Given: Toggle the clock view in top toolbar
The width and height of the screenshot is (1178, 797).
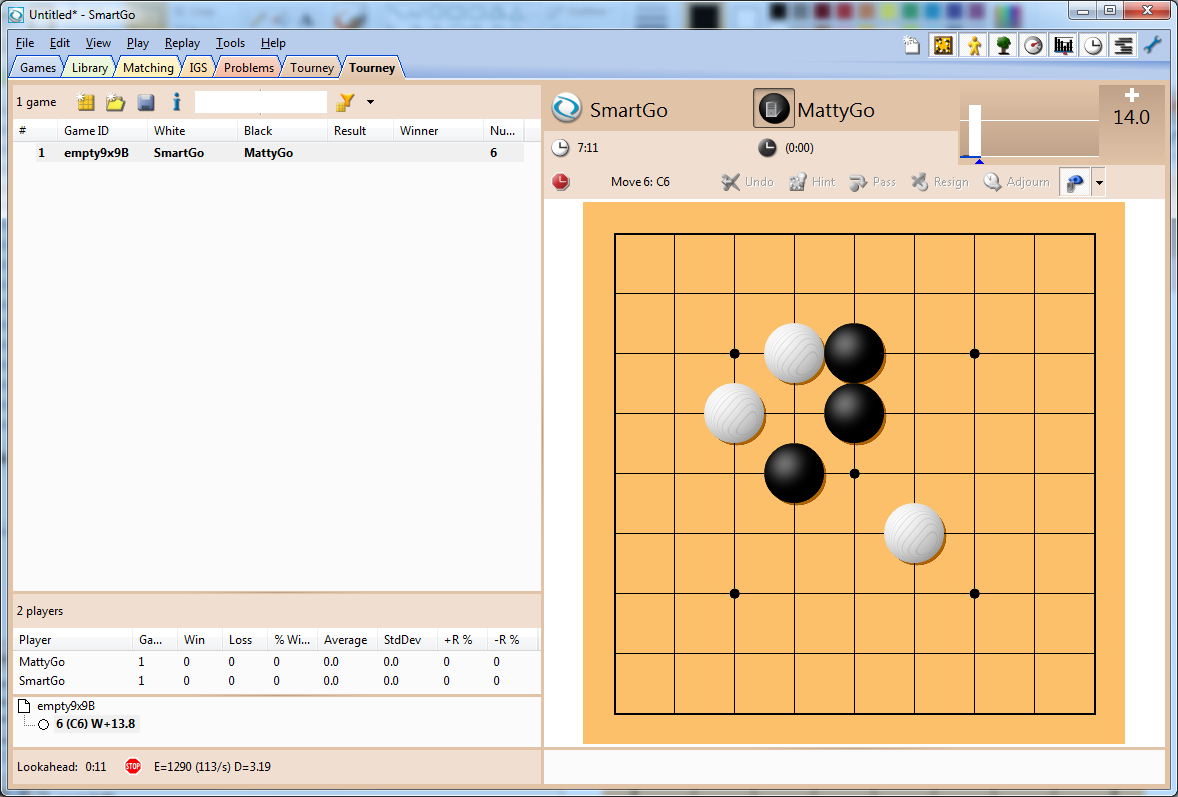Looking at the screenshot, I should coord(1093,46).
